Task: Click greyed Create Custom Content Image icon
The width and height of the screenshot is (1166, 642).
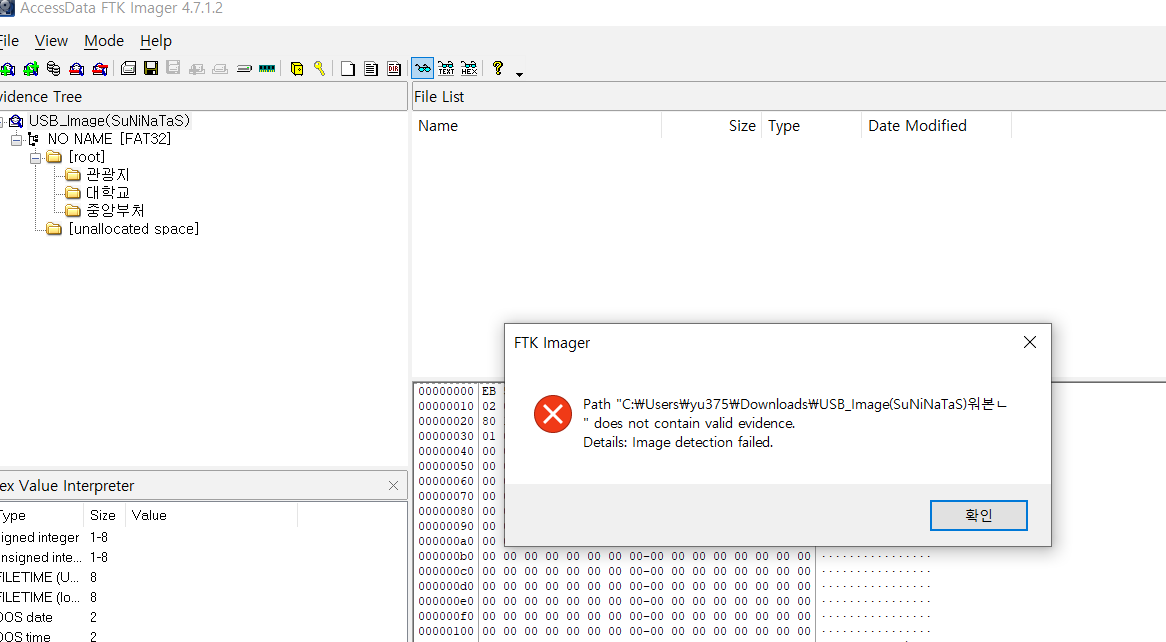Action: click(220, 68)
